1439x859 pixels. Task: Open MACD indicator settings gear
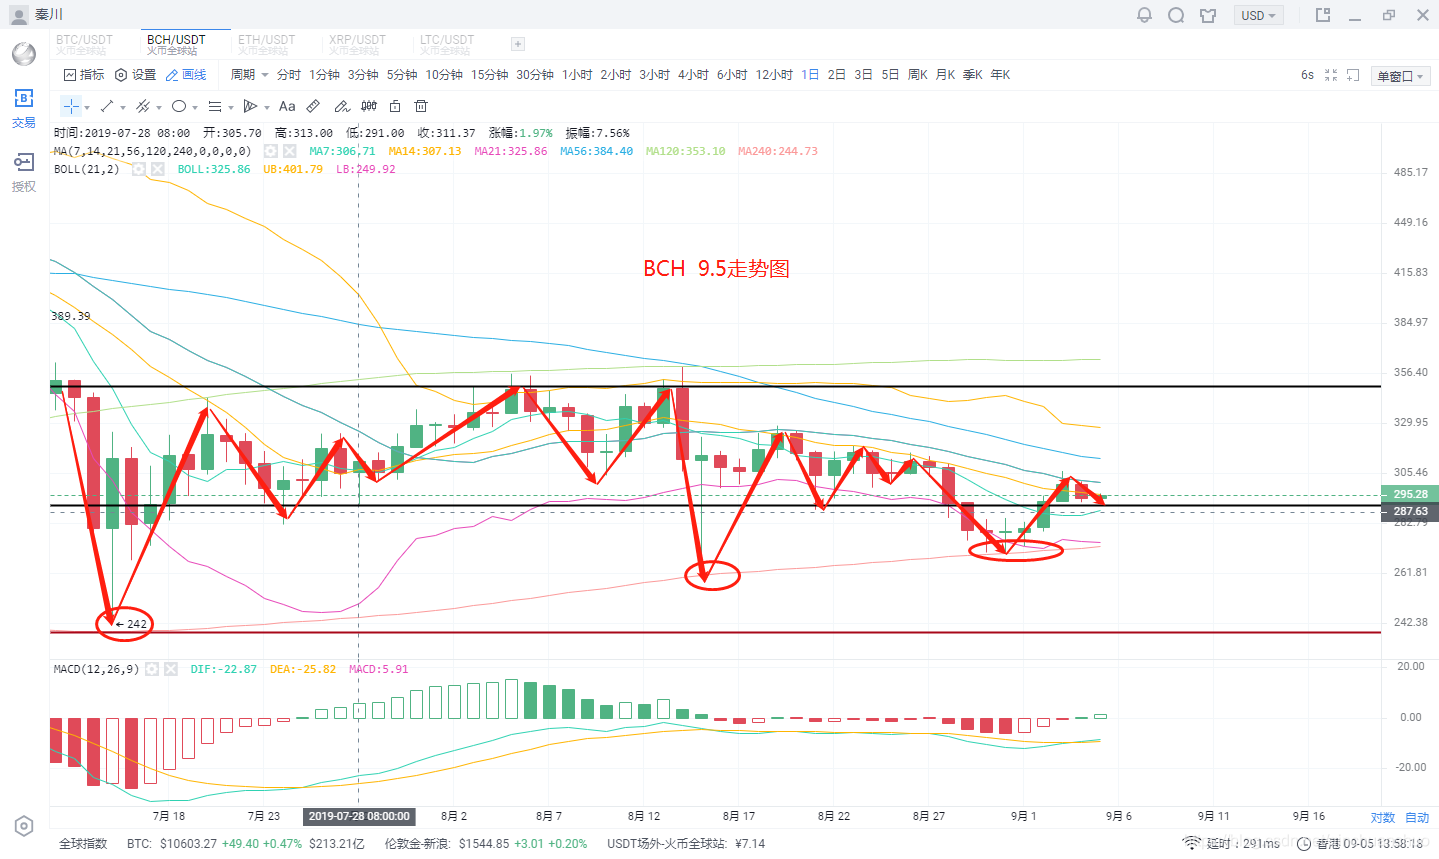tap(152, 669)
